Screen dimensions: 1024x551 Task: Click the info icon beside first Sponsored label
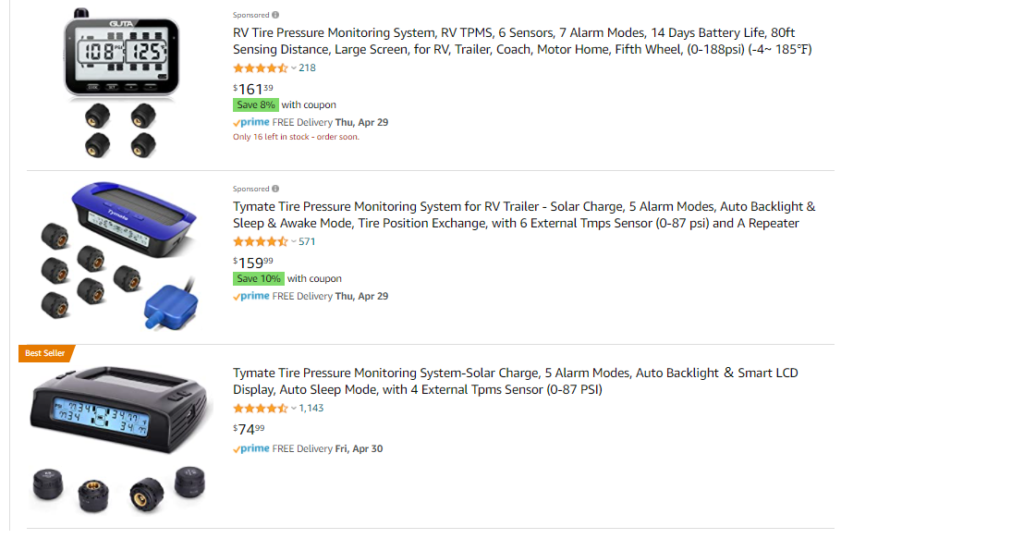click(276, 15)
